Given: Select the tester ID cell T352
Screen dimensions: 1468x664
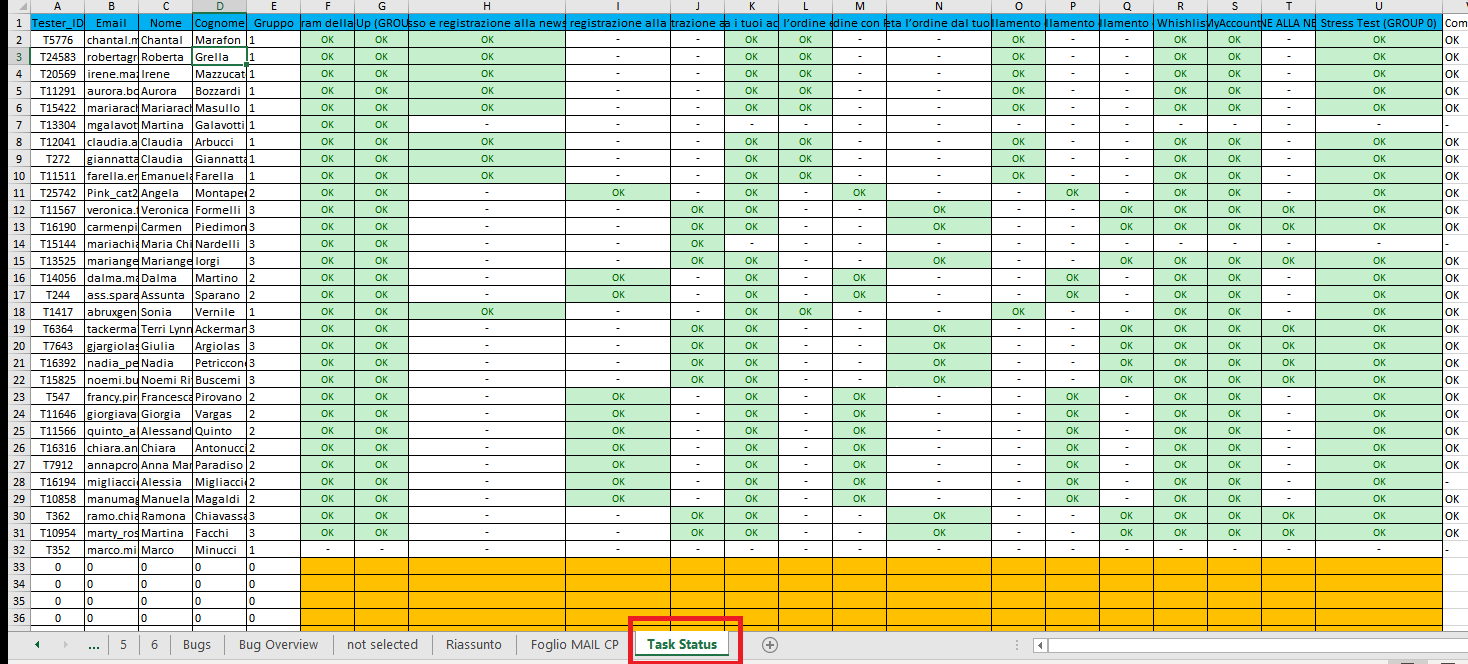Looking at the screenshot, I should click(x=57, y=549).
